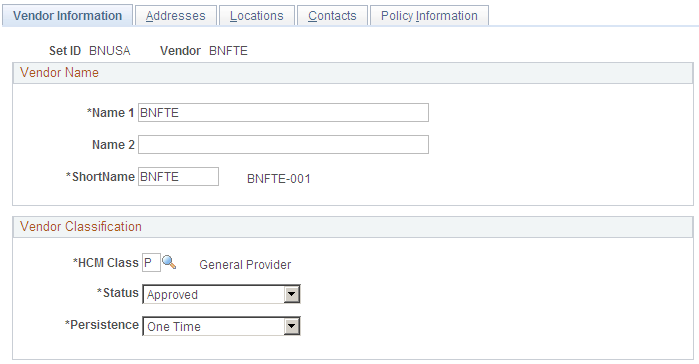Open the Locations tab

(x=257, y=16)
